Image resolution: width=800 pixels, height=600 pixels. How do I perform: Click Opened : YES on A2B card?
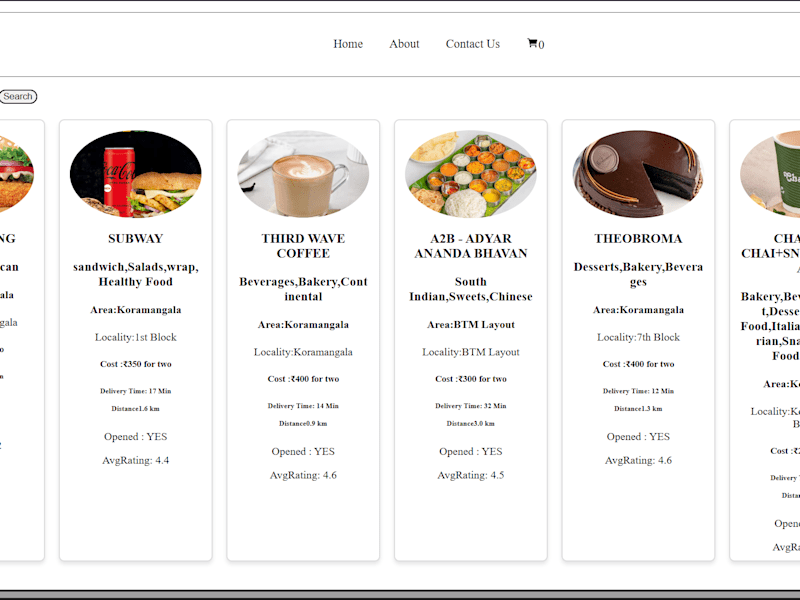point(471,452)
